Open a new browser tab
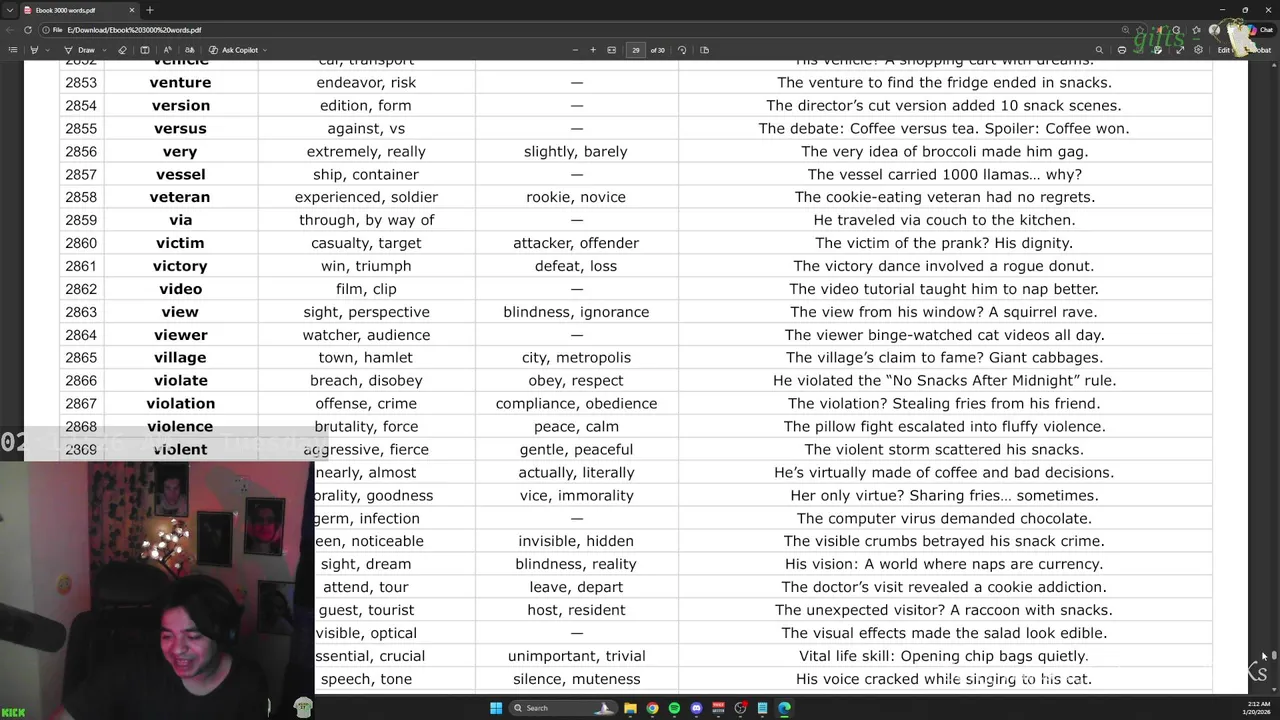The width and height of the screenshot is (1280, 720). [150, 10]
